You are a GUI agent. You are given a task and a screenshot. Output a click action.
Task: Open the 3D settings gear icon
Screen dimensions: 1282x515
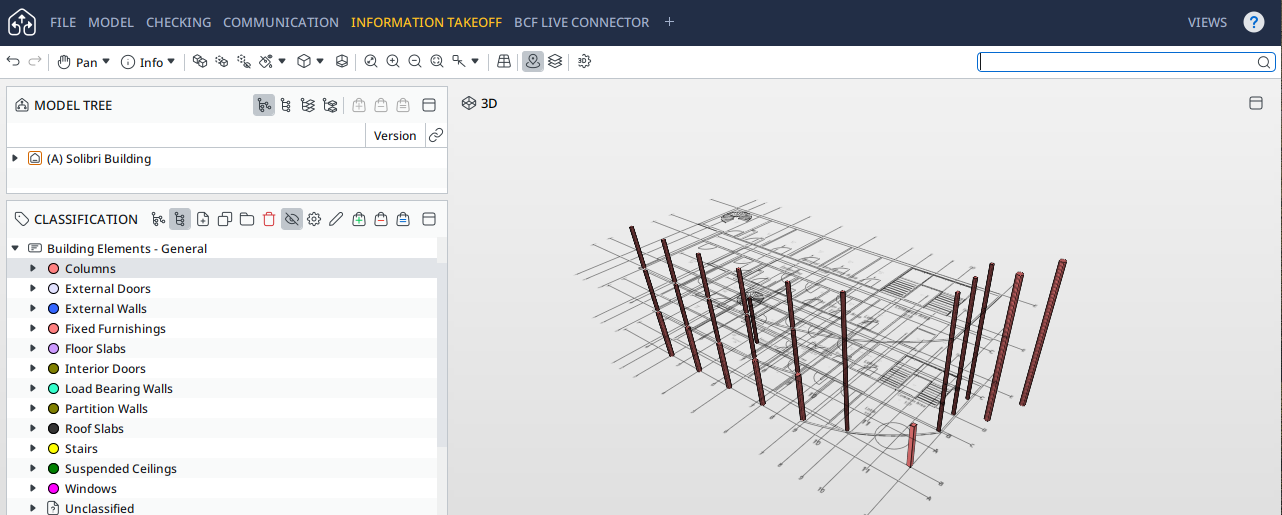pos(585,62)
